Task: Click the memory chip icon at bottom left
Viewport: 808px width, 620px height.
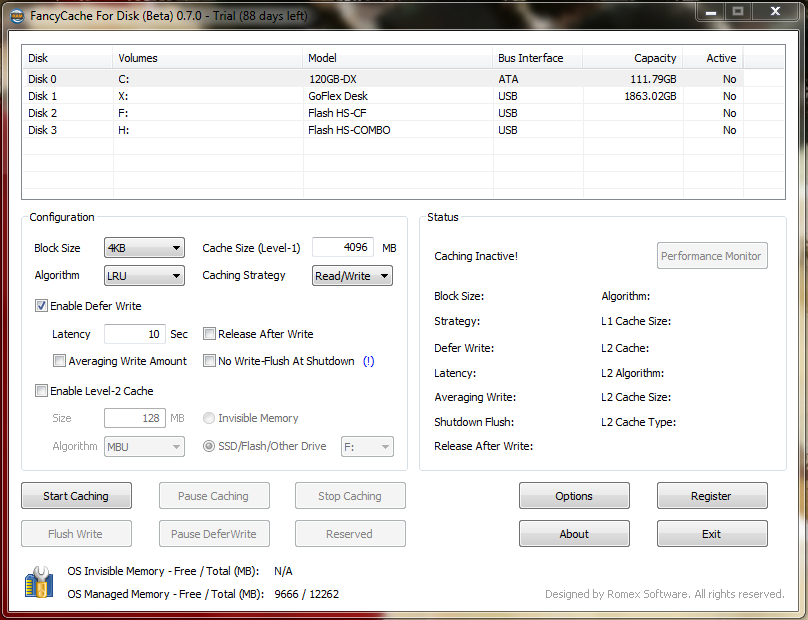Action: (x=39, y=582)
